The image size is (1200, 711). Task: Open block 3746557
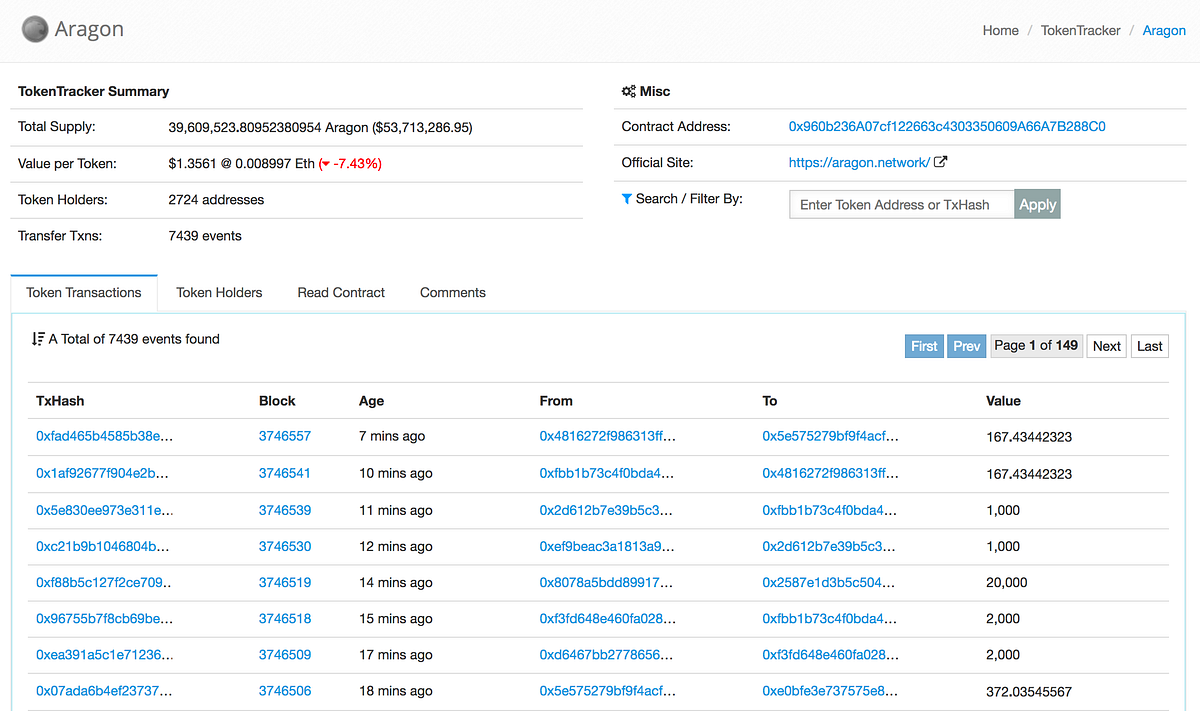(285, 437)
